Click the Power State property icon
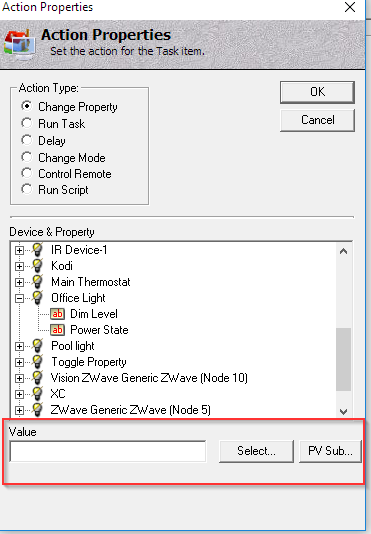The height and width of the screenshot is (534, 371). tap(57, 330)
